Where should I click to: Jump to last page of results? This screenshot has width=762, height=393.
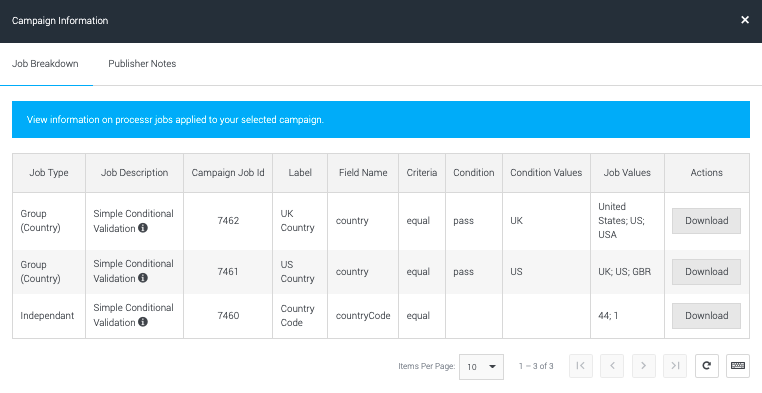point(675,366)
